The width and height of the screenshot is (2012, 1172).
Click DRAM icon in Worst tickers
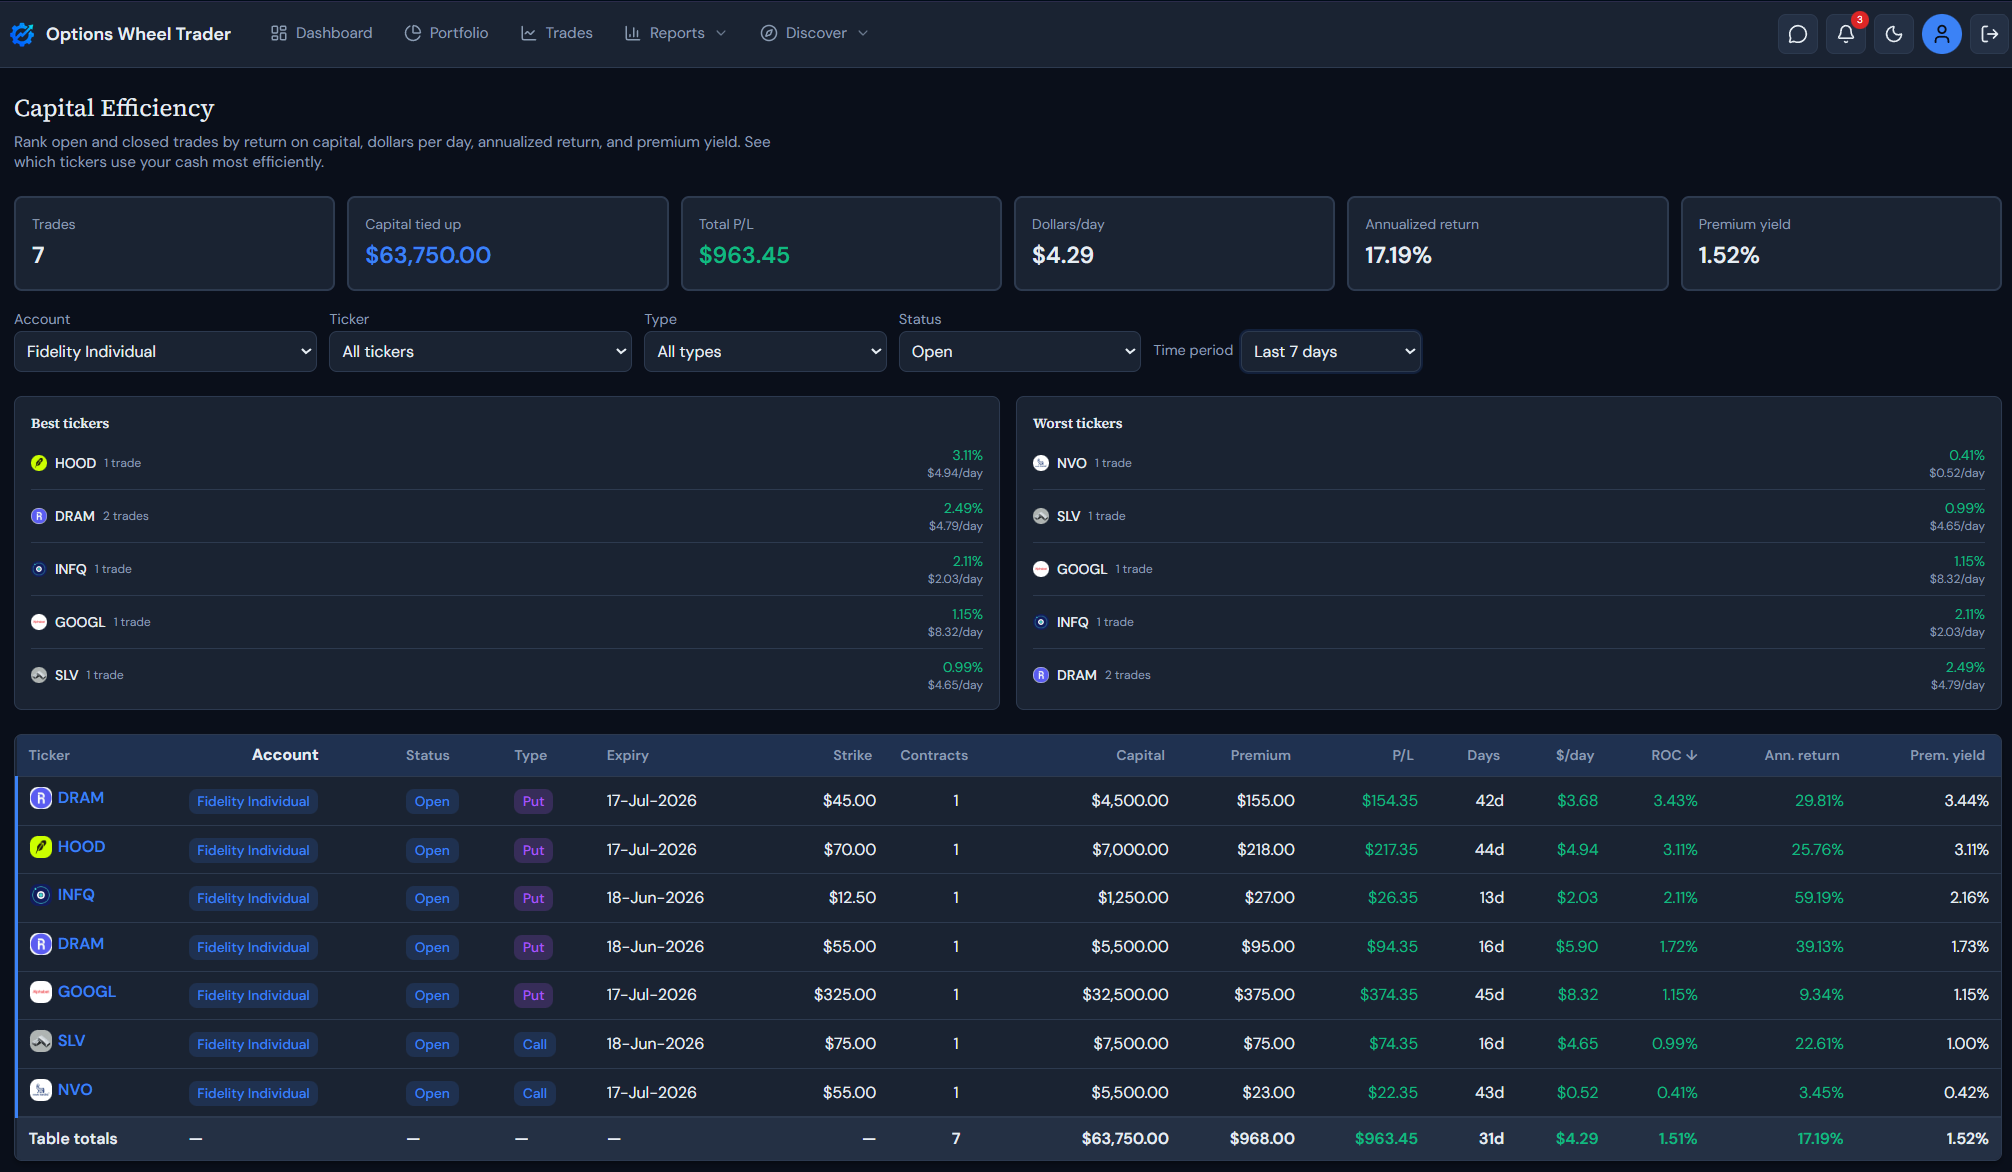click(x=1041, y=675)
